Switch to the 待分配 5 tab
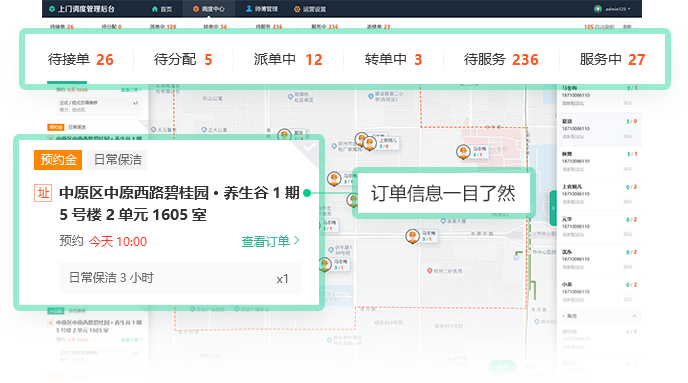This screenshot has width=688, height=383. pyautogui.click(x=183, y=59)
